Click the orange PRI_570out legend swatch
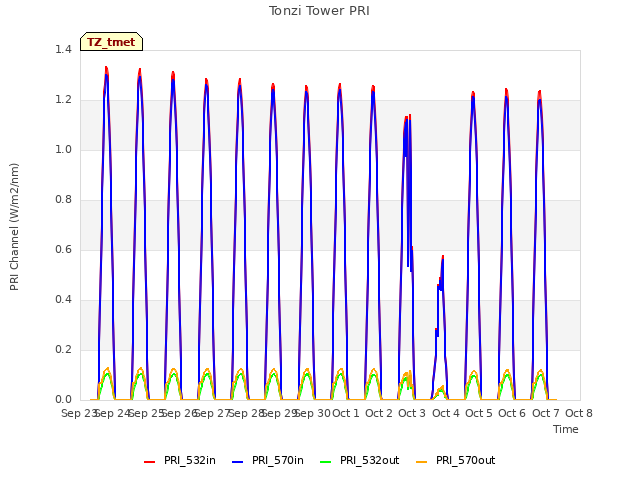Screen dimensions: 640x480 (x=422, y=462)
